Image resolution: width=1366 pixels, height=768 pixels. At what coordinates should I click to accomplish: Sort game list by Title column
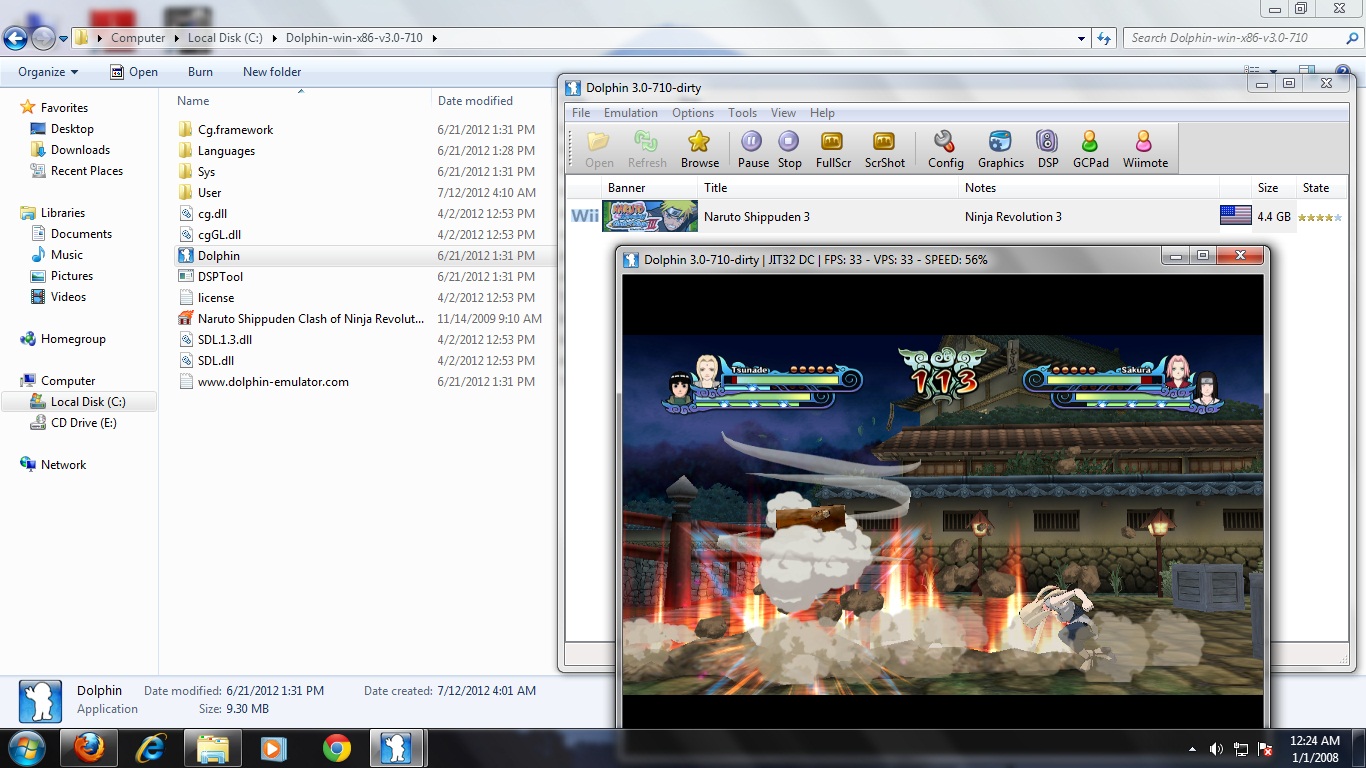[828, 188]
